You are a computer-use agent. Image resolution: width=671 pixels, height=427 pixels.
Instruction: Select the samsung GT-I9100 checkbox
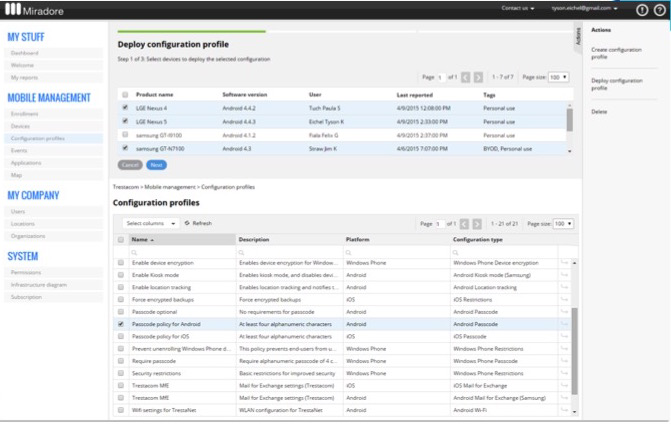[125, 135]
